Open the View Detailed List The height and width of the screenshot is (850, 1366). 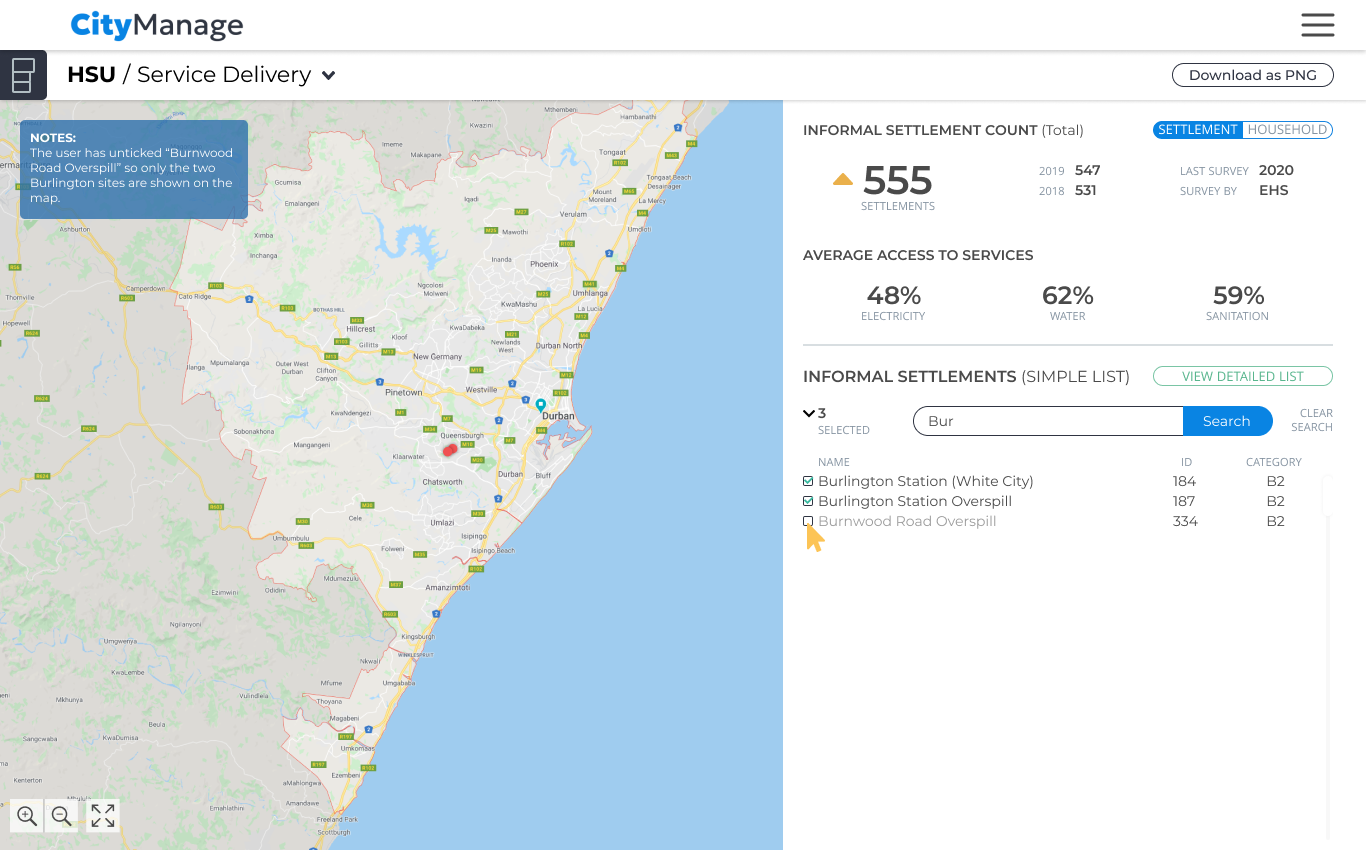[1243, 377]
